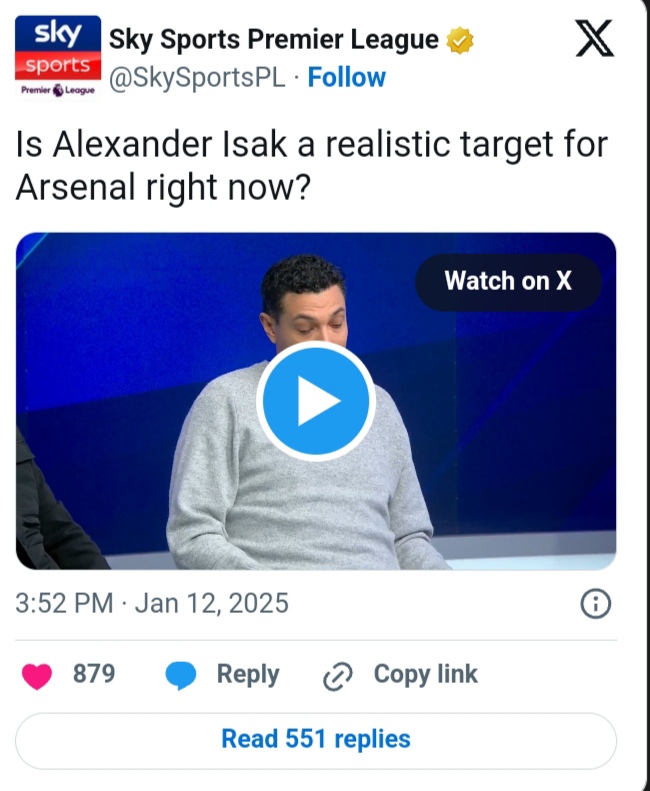
Task: Click the info icon beside the timestamp
Action: [x=596, y=604]
